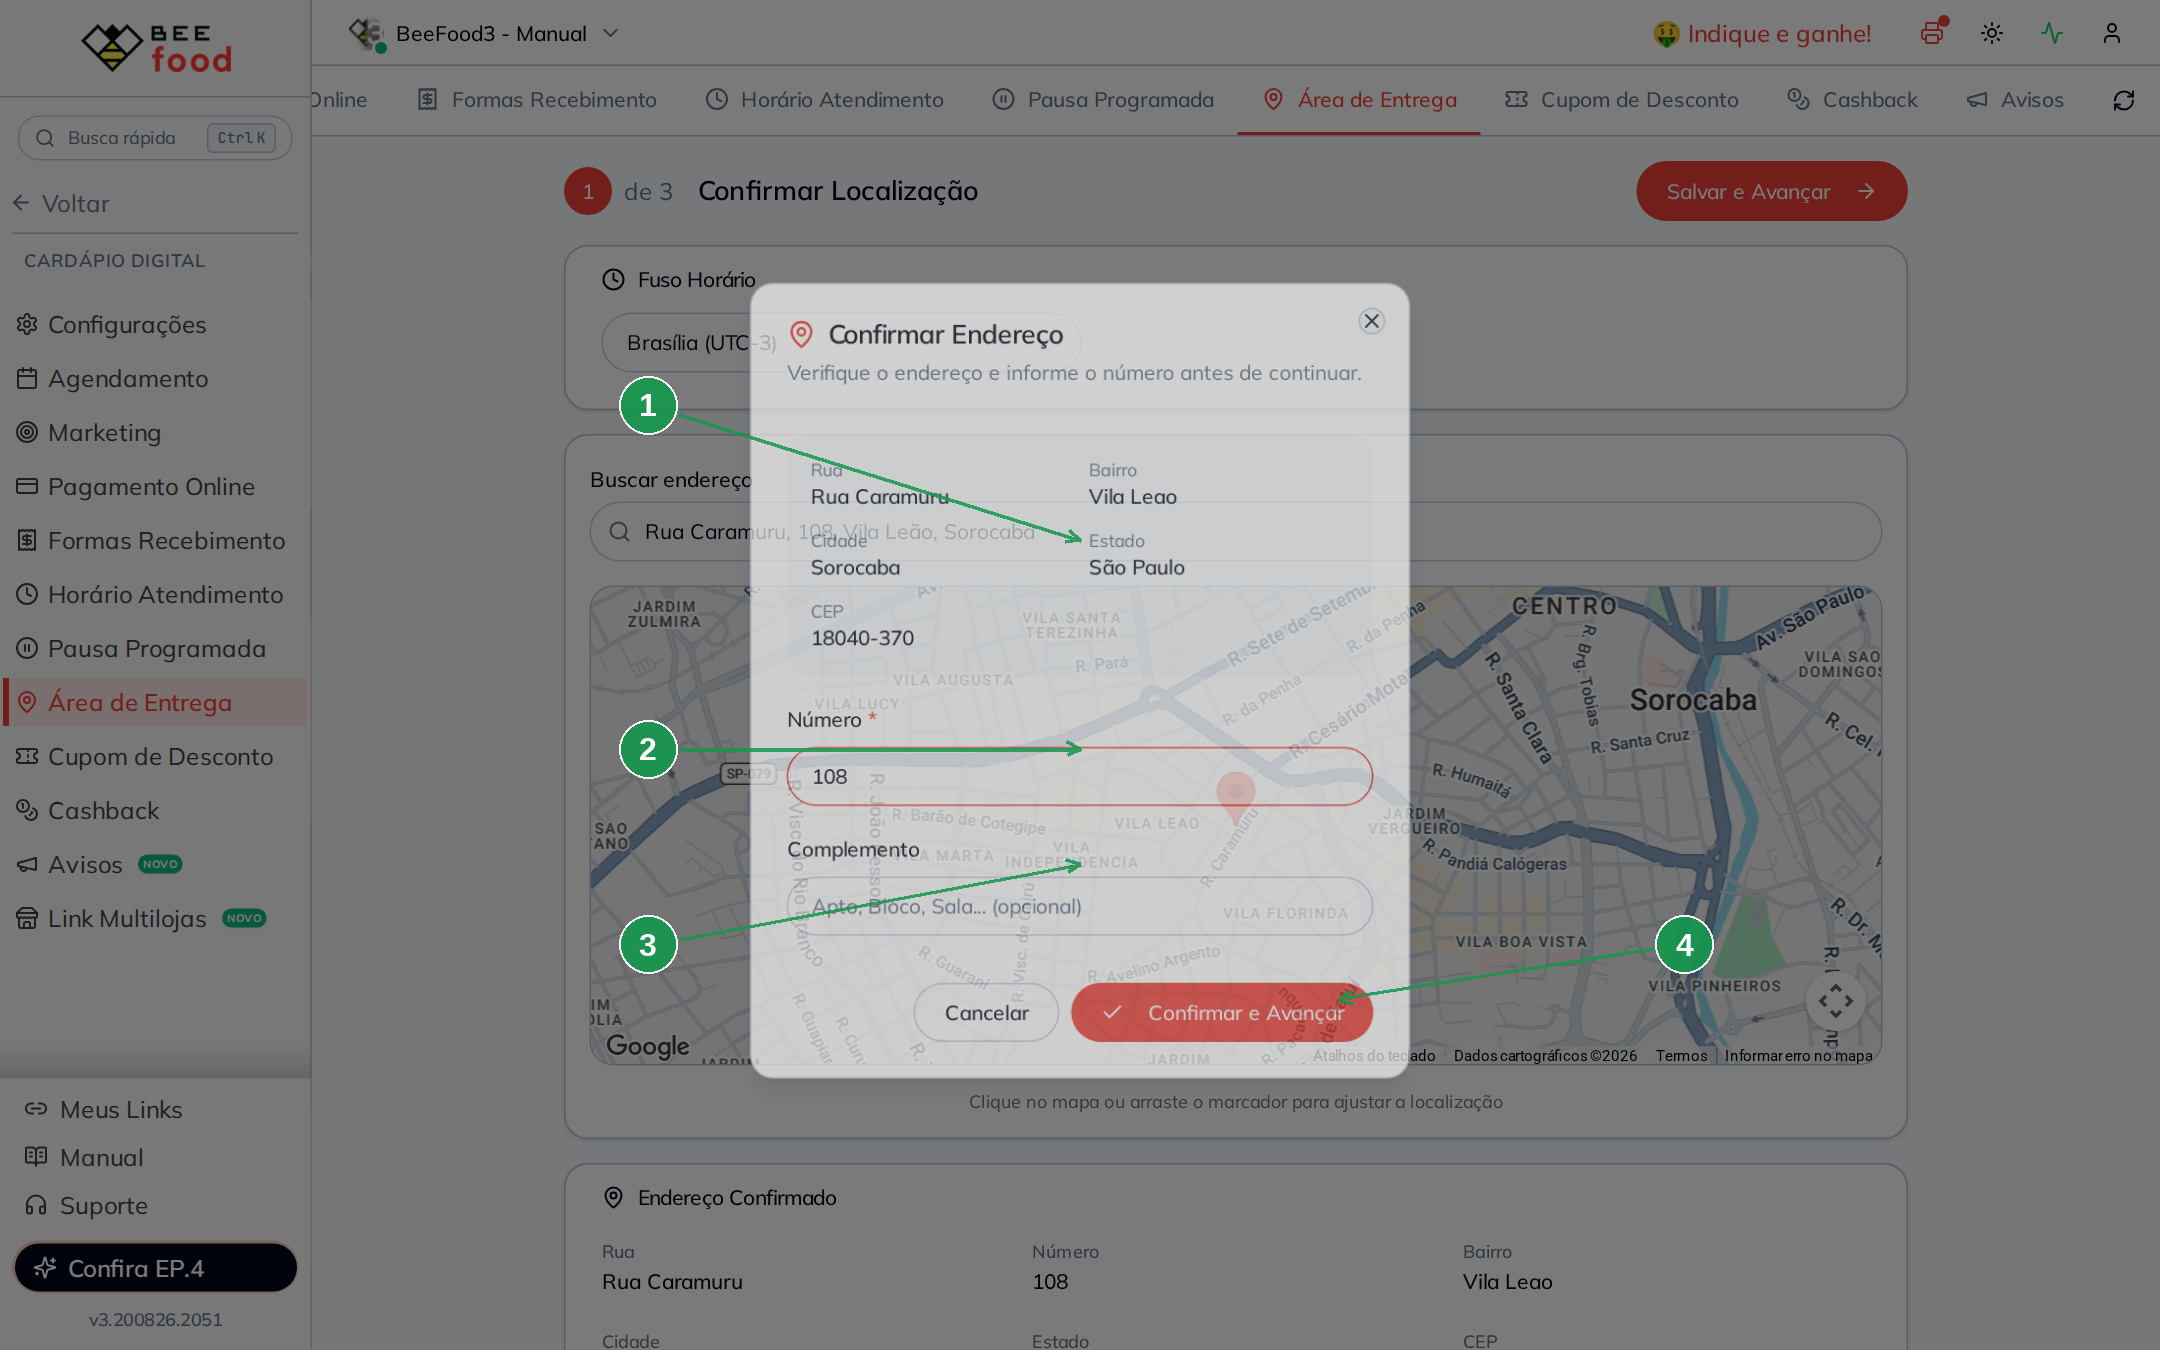Open the user profile icon
Image resolution: width=2160 pixels, height=1350 pixels.
[x=2112, y=33]
